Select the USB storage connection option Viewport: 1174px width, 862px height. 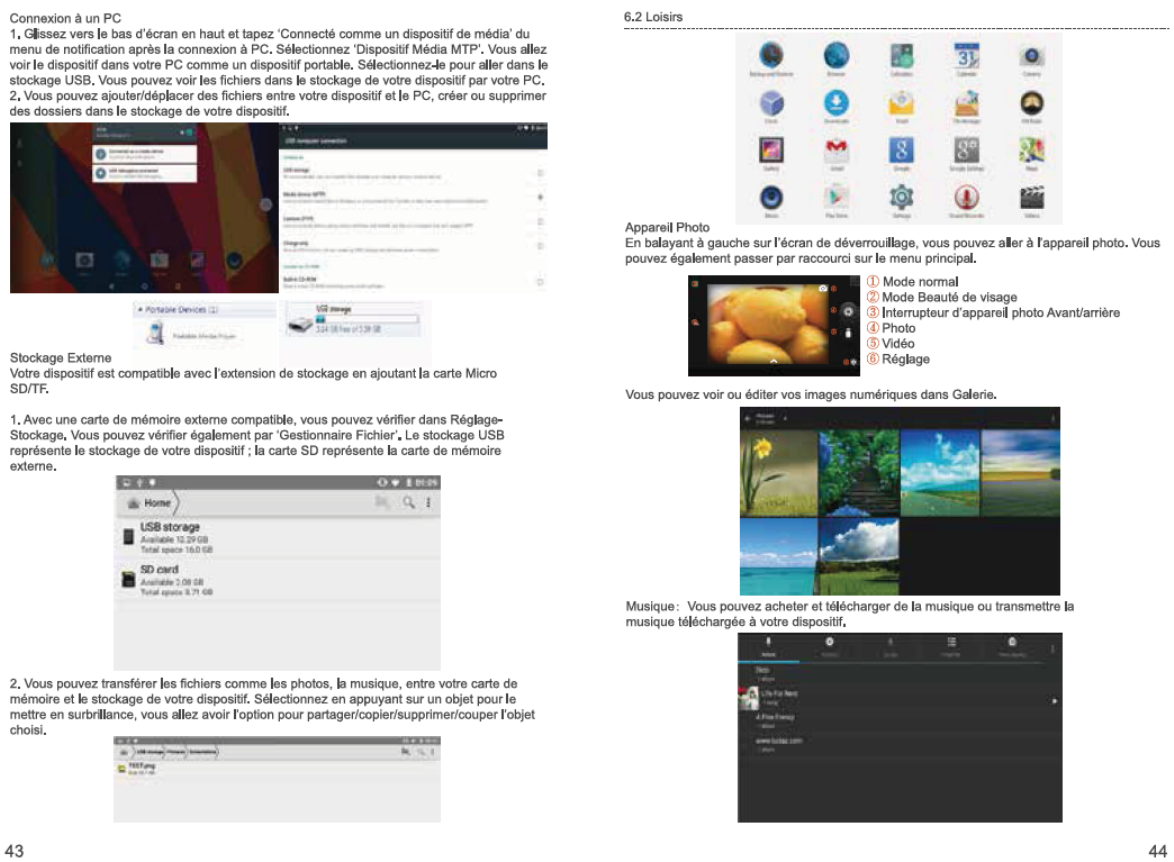click(413, 173)
